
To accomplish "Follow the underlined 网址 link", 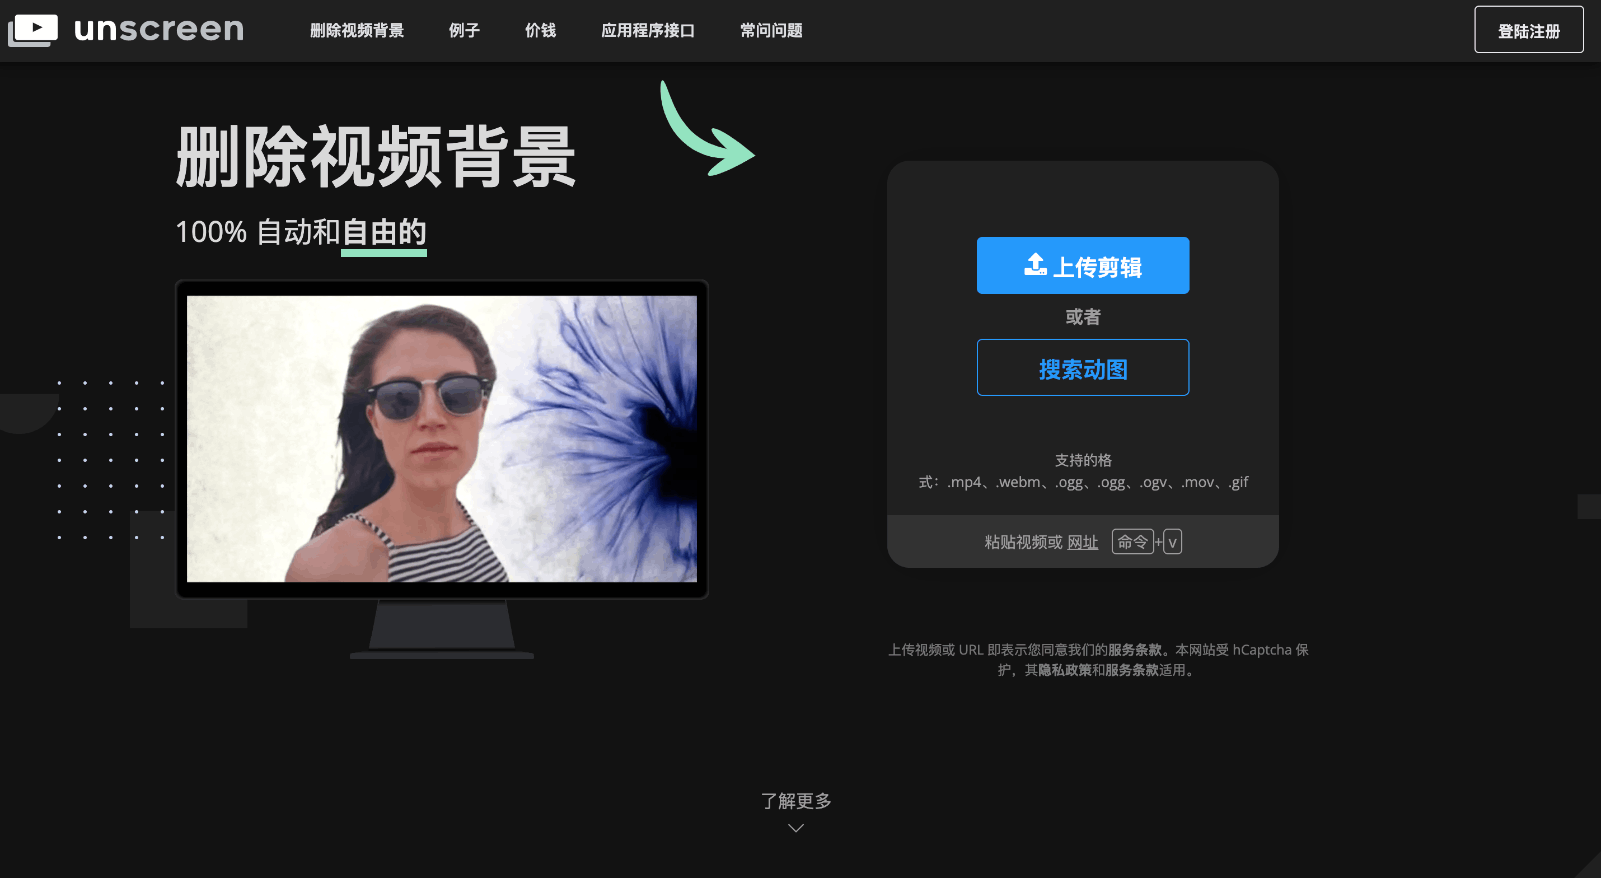I will [1082, 542].
